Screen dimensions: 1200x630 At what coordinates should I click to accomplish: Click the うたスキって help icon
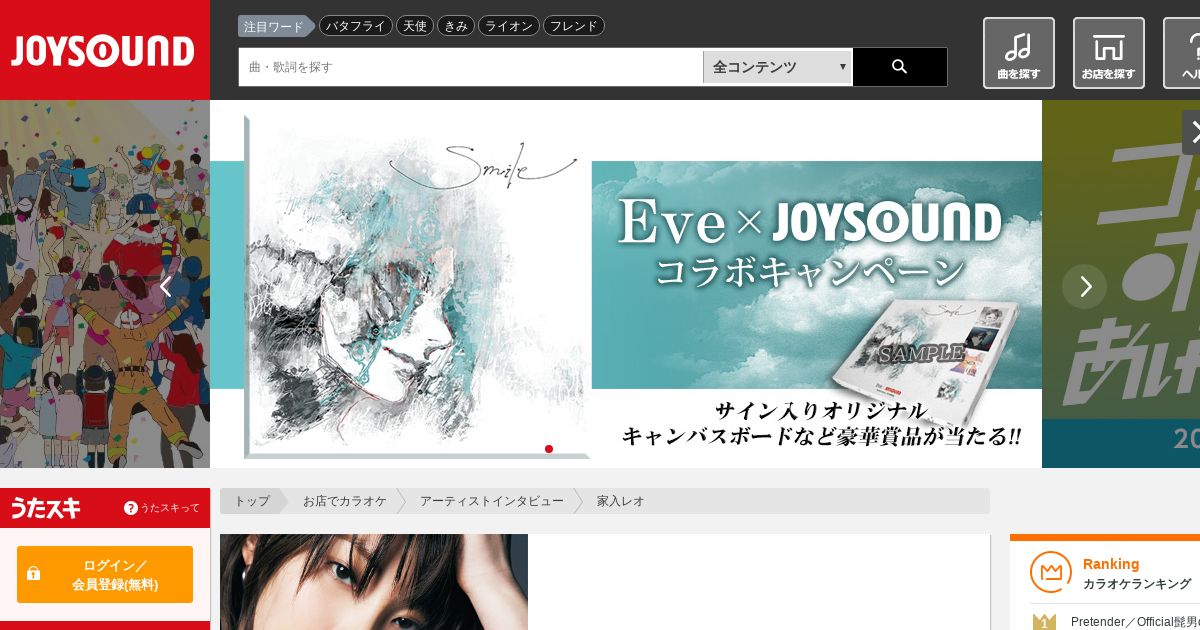130,508
